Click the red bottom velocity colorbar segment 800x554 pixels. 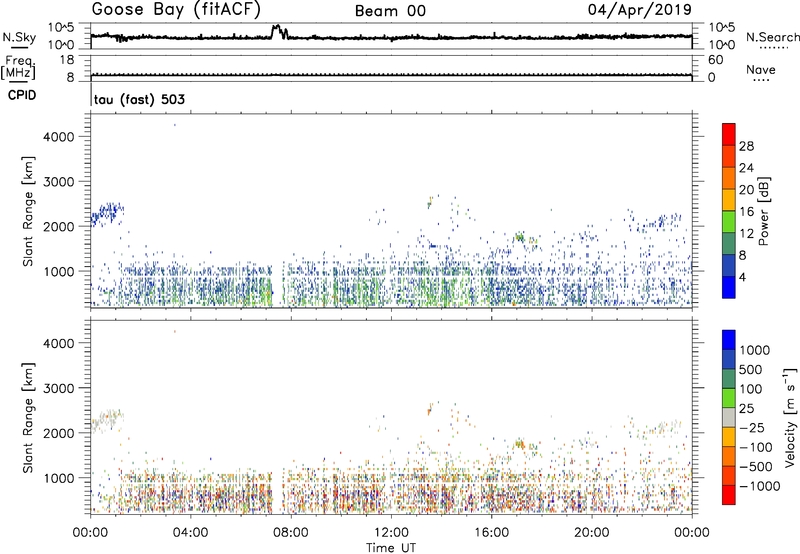coord(729,495)
